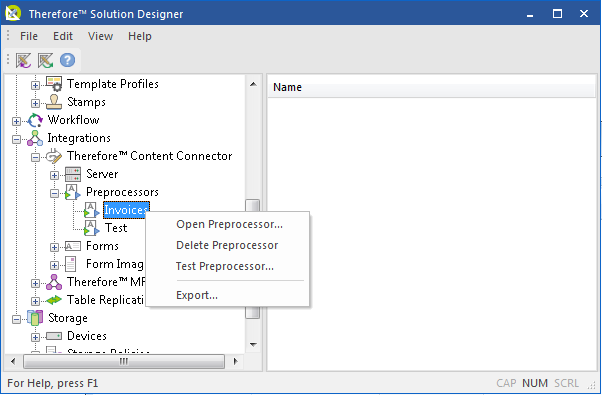Click the Storage icon in tree

(35, 318)
